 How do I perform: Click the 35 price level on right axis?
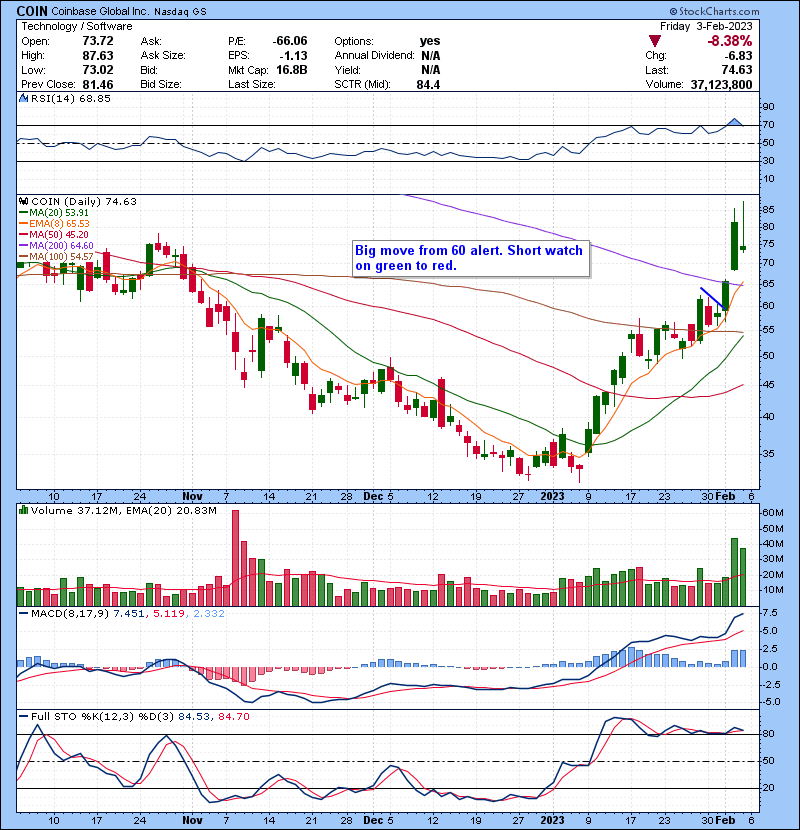[x=768, y=454]
